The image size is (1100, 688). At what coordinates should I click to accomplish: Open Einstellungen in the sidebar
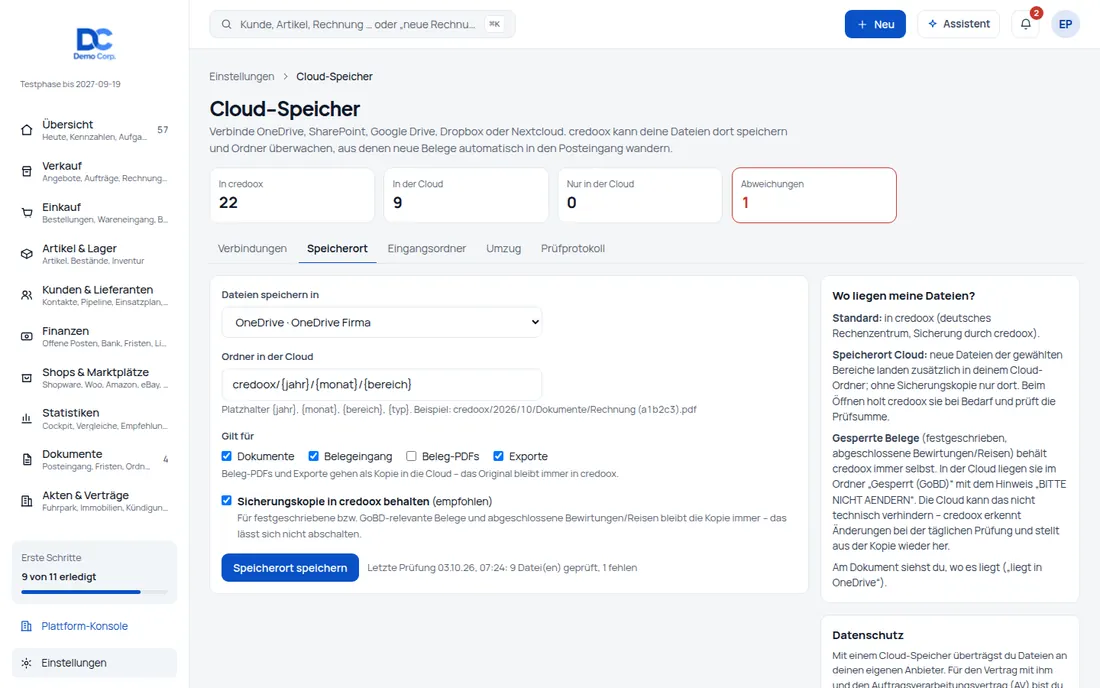pyautogui.click(x=94, y=663)
